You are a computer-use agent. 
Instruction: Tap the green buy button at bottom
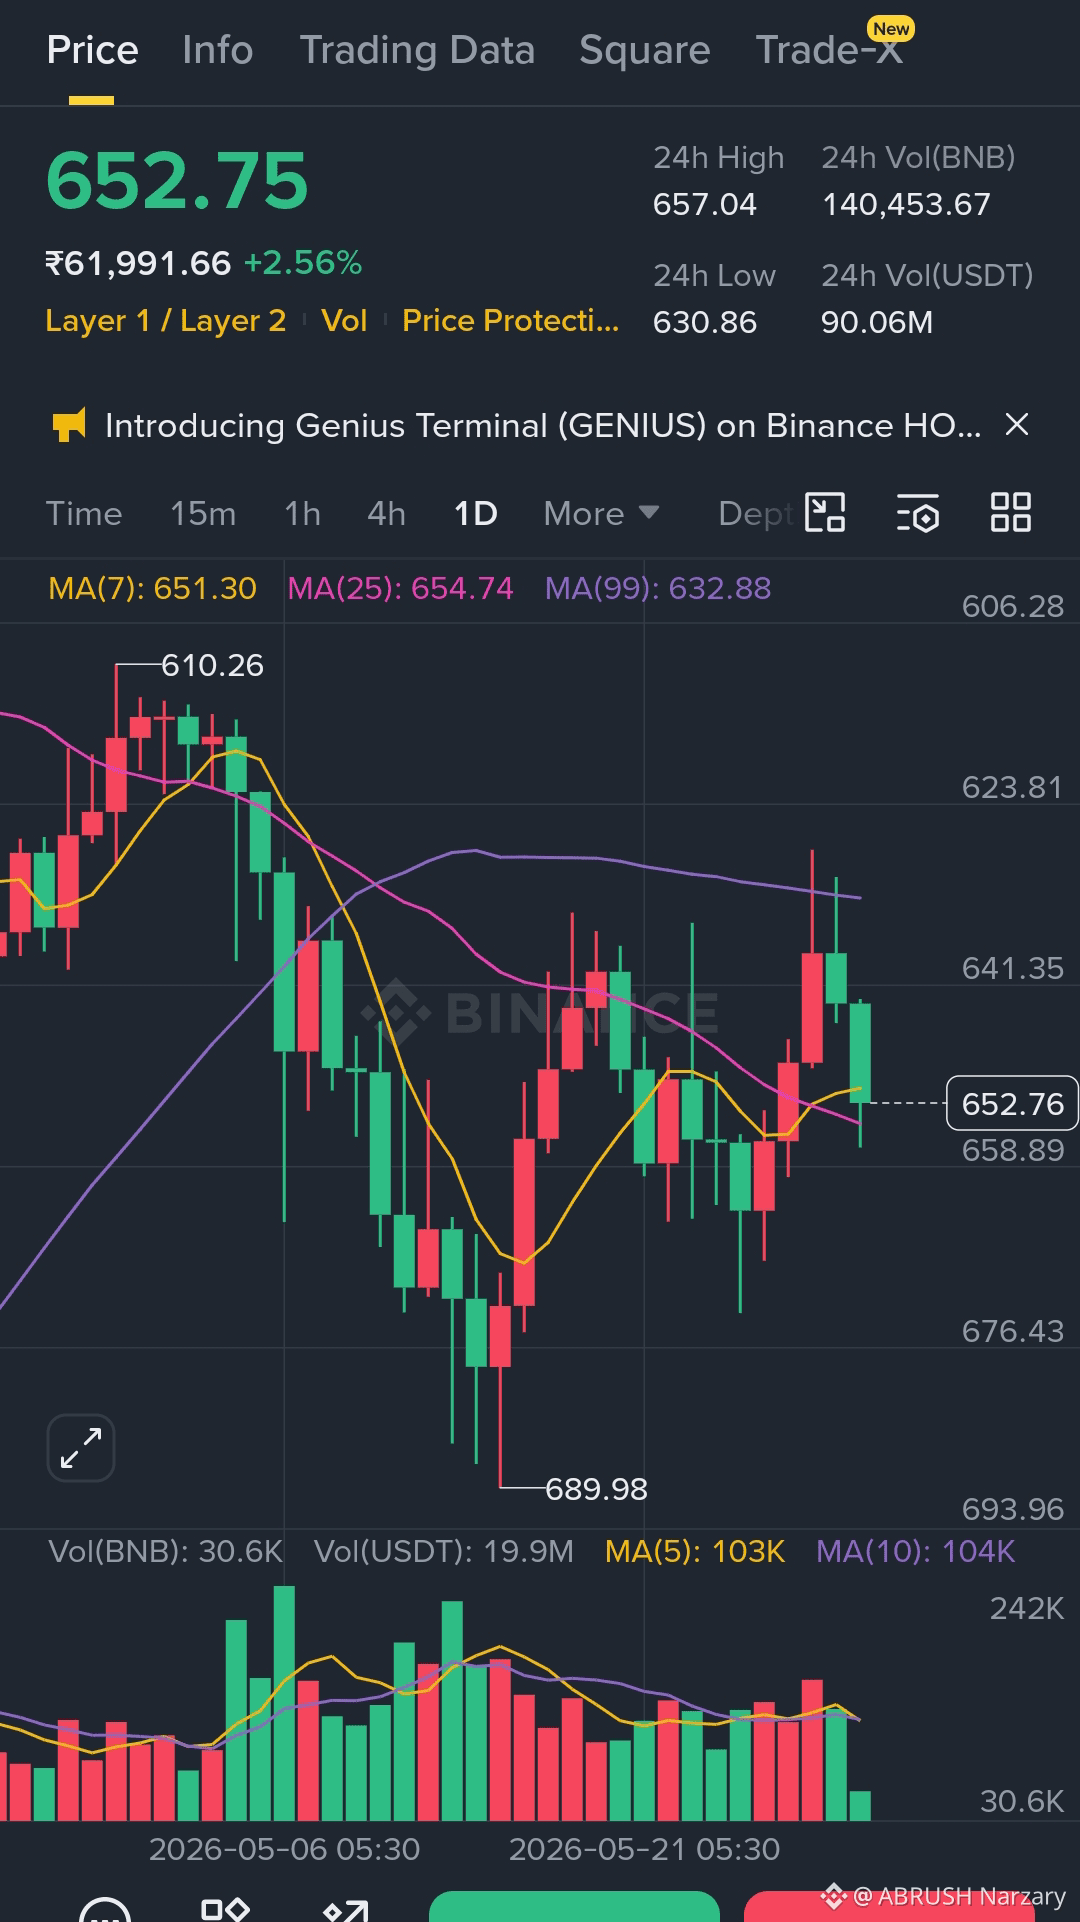(x=574, y=1907)
